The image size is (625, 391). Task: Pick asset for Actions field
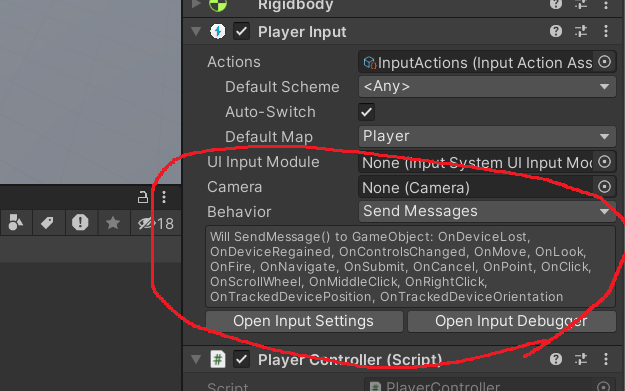604,62
